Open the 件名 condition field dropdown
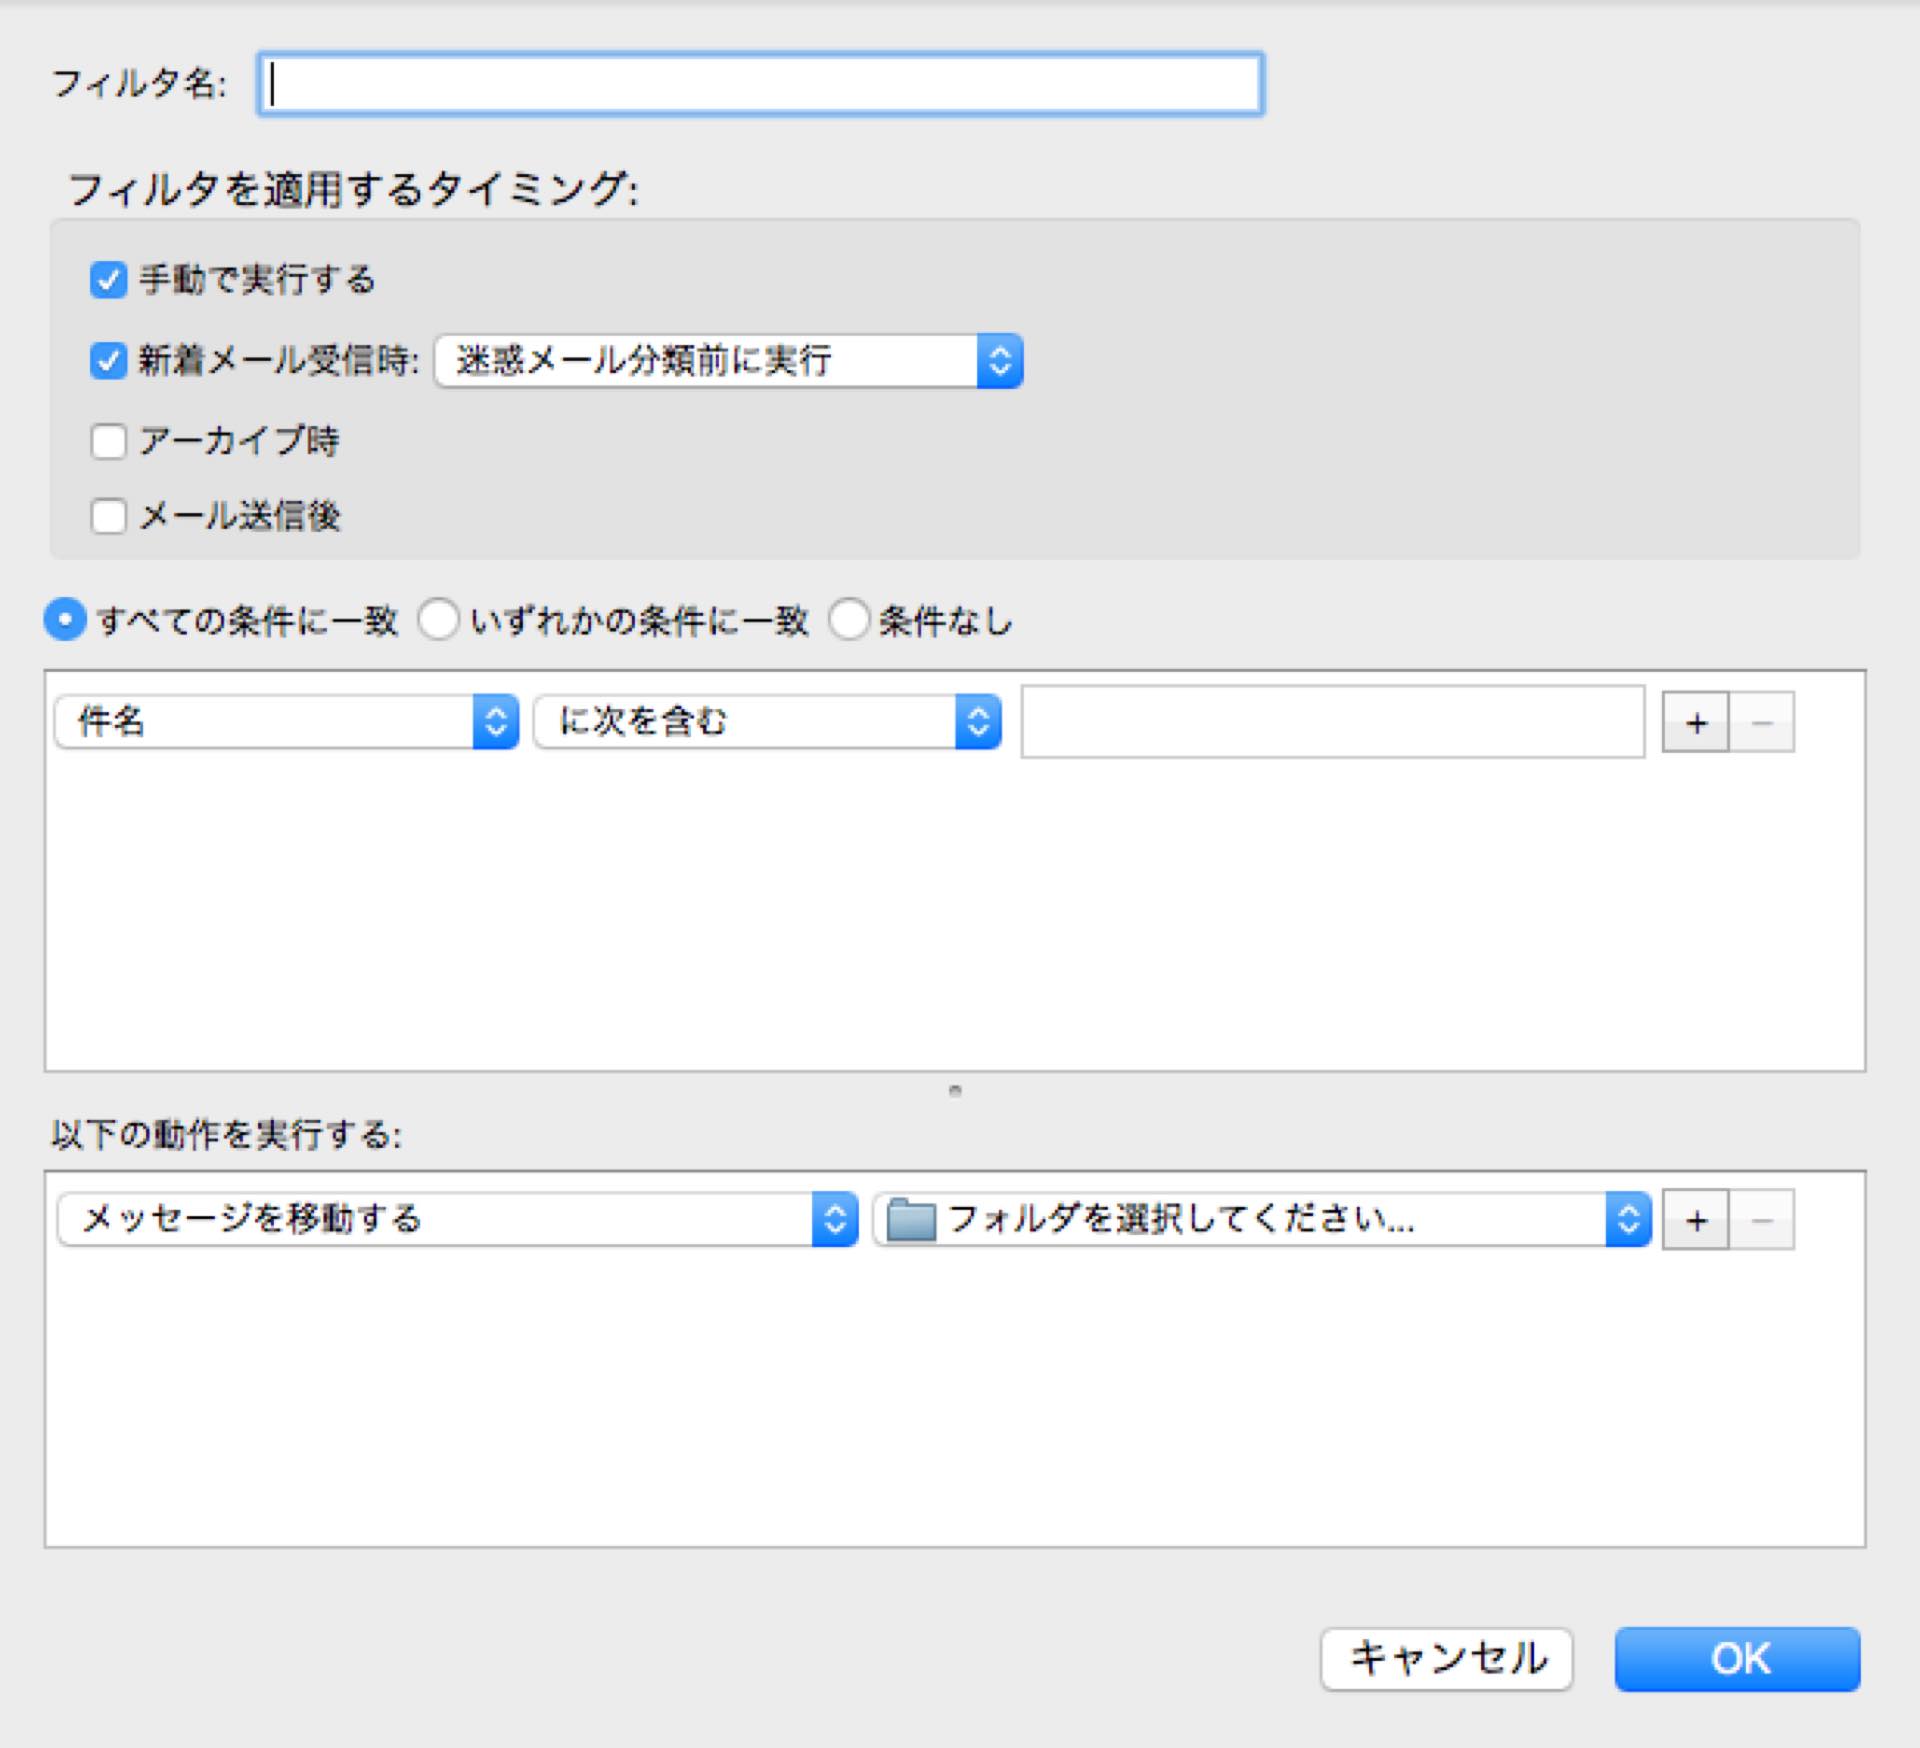Screen dimensions: 1920x1748 point(286,722)
